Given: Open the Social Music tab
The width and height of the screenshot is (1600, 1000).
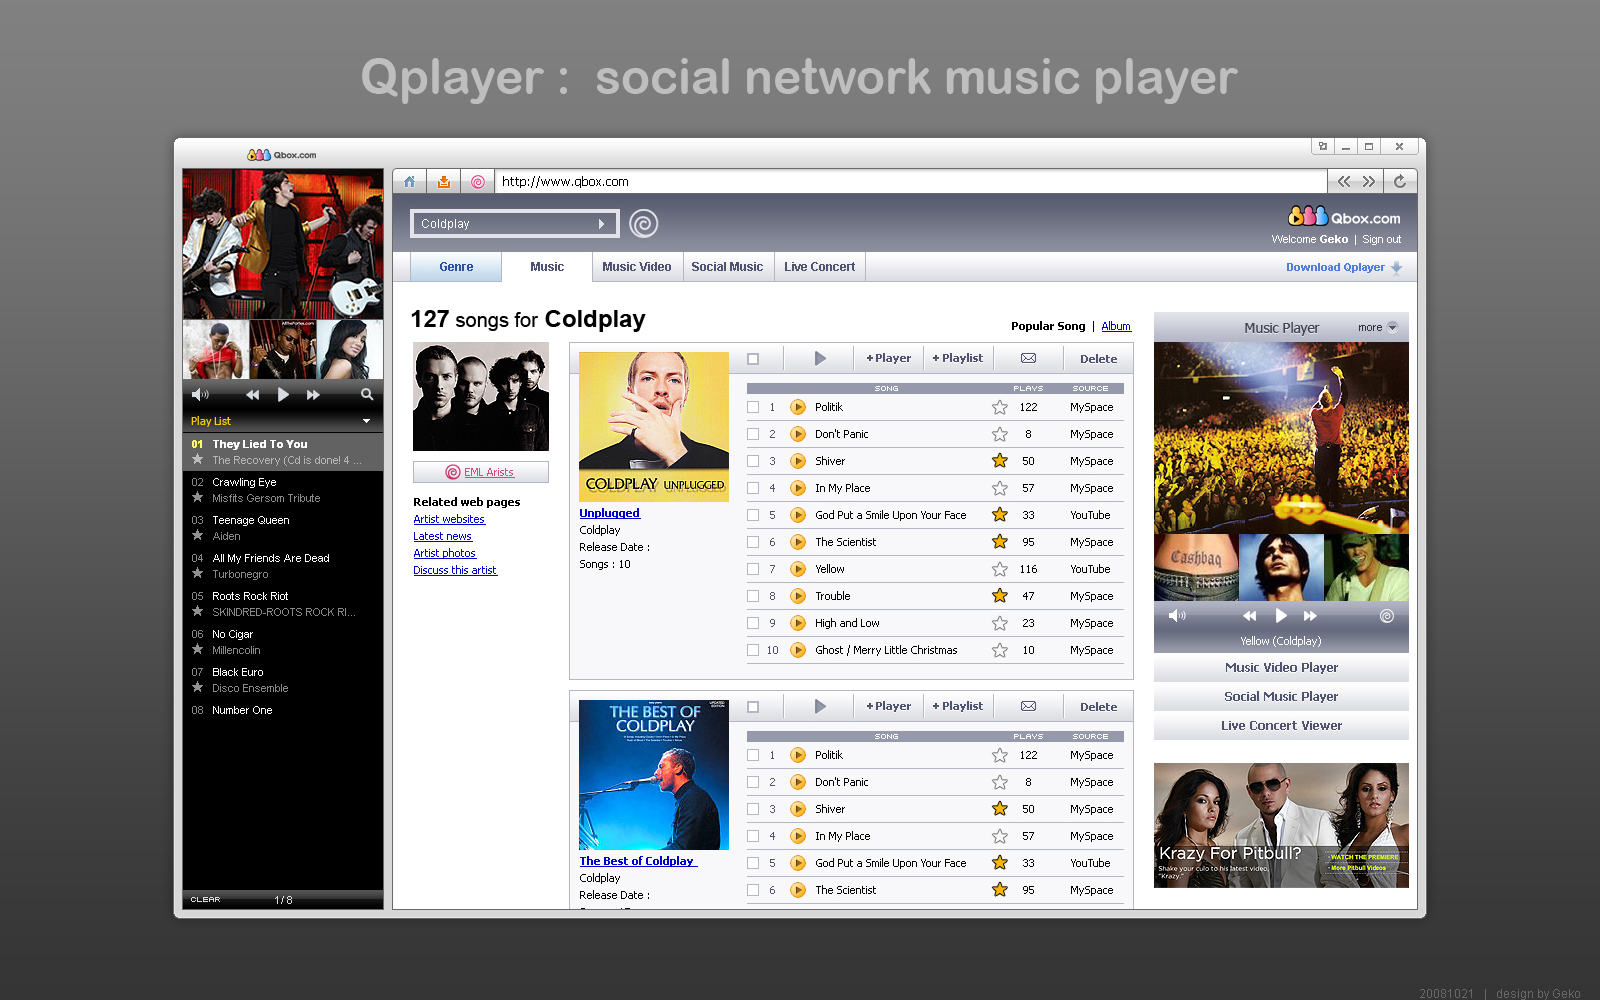Looking at the screenshot, I should [x=727, y=267].
